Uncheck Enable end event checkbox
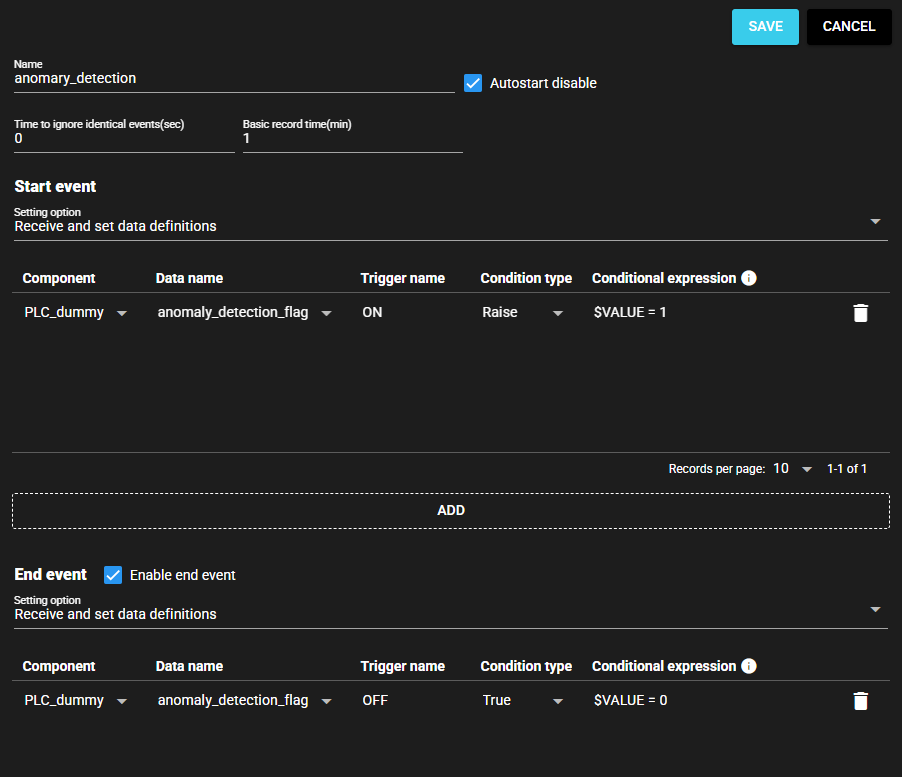Screen dimensions: 902x777 (x=113, y=575)
